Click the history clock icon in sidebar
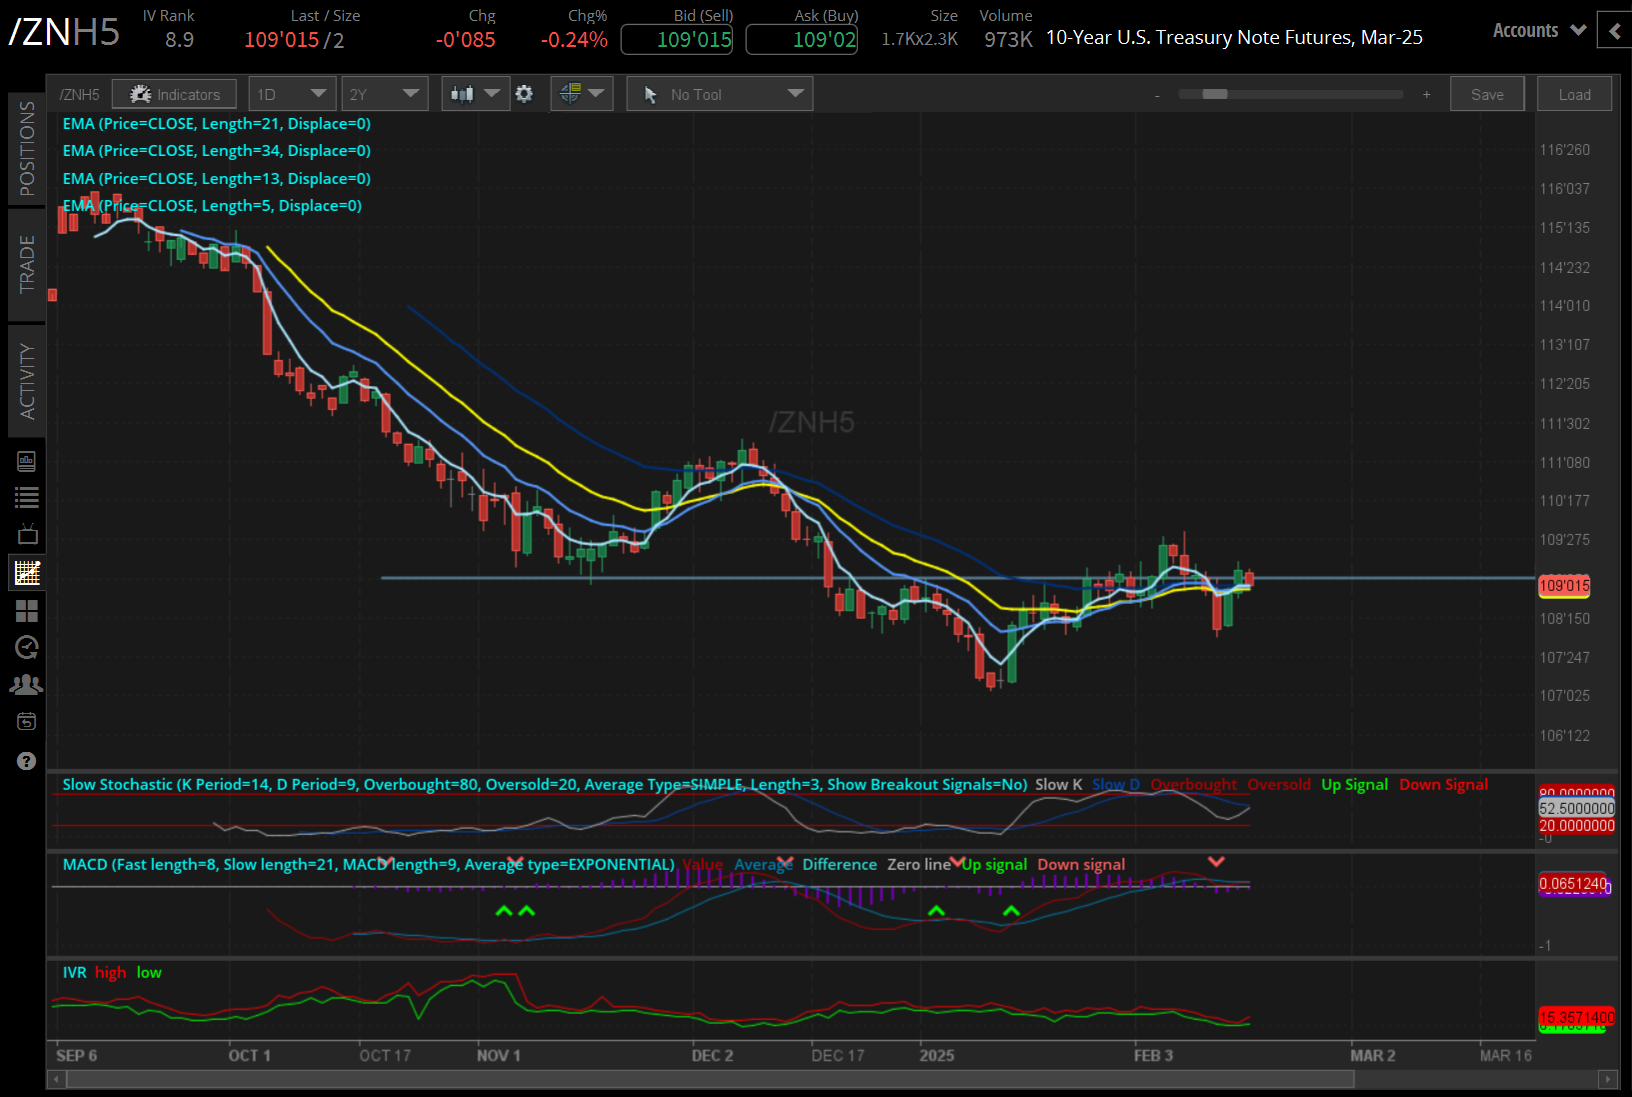The width and height of the screenshot is (1632, 1097). pyautogui.click(x=26, y=647)
